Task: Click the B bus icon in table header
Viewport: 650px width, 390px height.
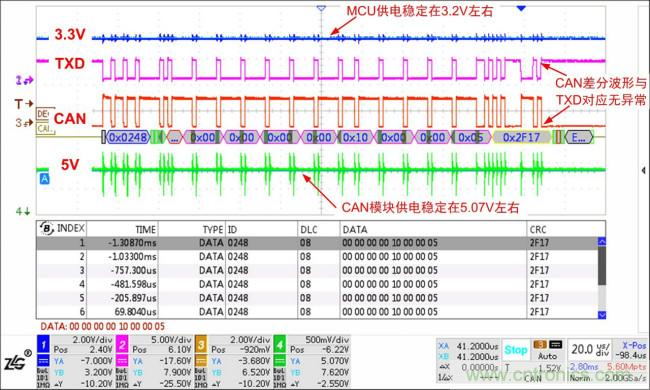Action: coord(46,228)
